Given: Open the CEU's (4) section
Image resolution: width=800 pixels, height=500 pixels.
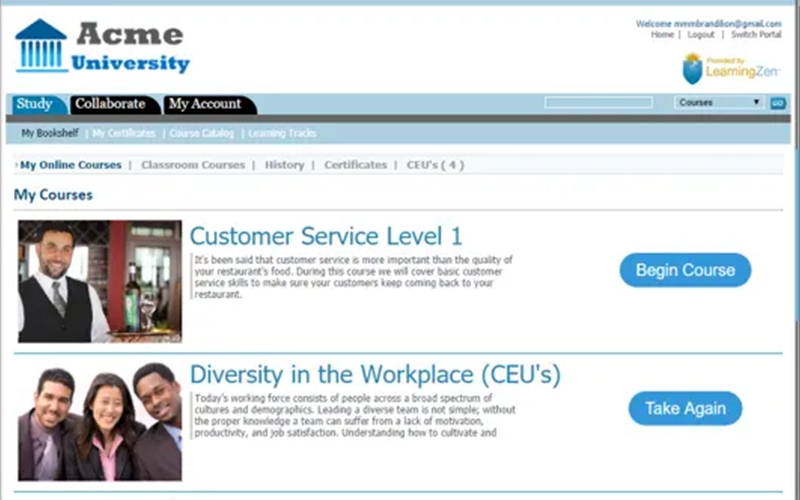Looking at the screenshot, I should pyautogui.click(x=435, y=165).
